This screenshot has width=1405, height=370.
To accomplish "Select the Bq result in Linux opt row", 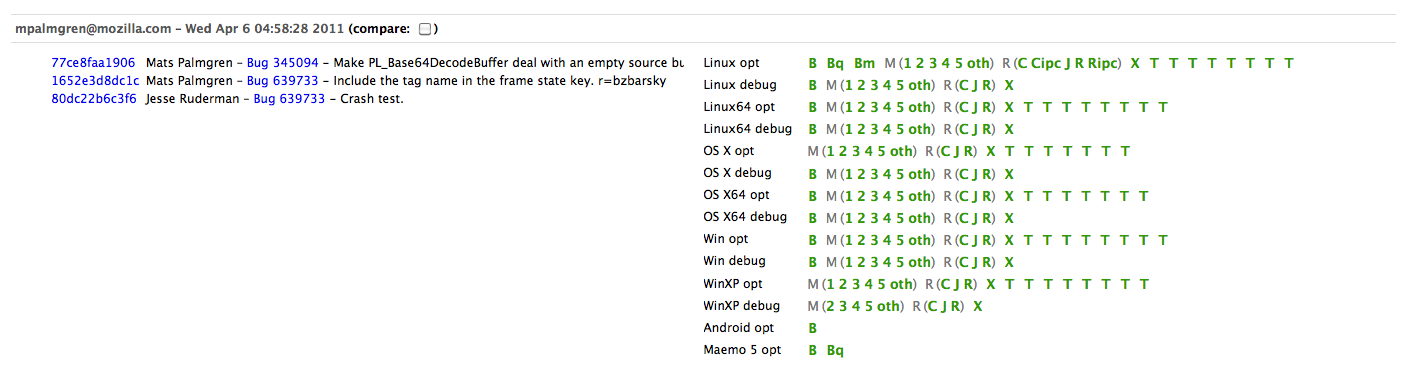I will 835,63.
